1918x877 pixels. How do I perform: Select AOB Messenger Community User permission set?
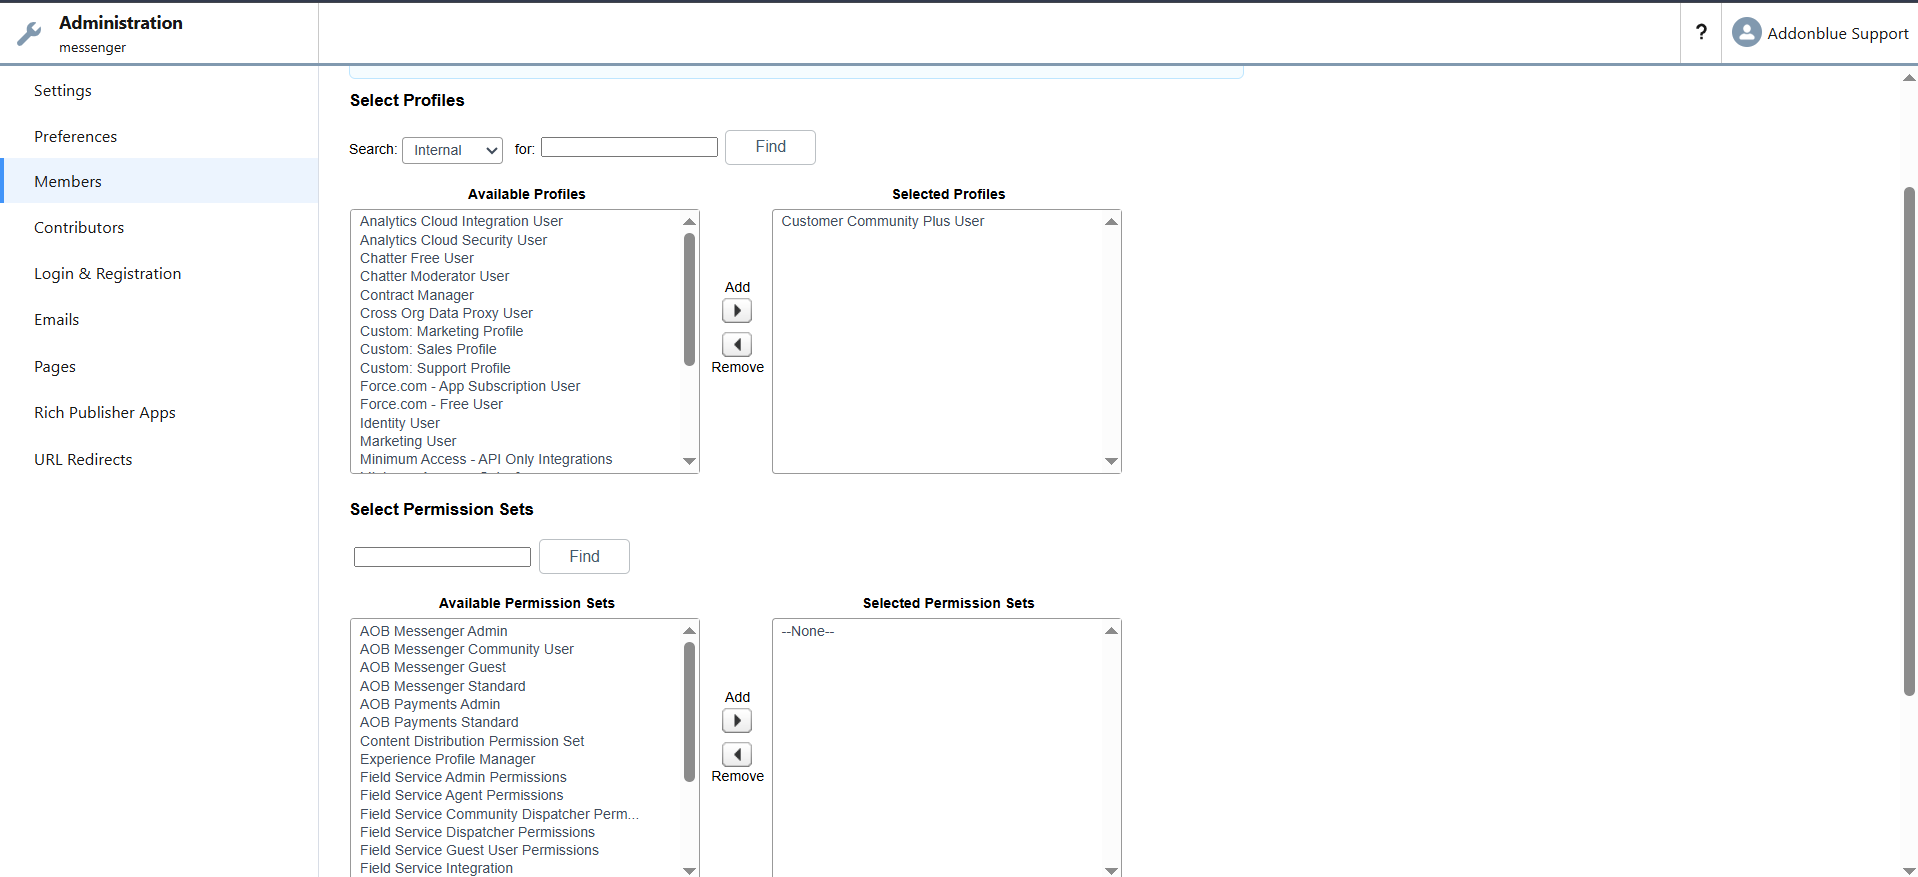466,649
